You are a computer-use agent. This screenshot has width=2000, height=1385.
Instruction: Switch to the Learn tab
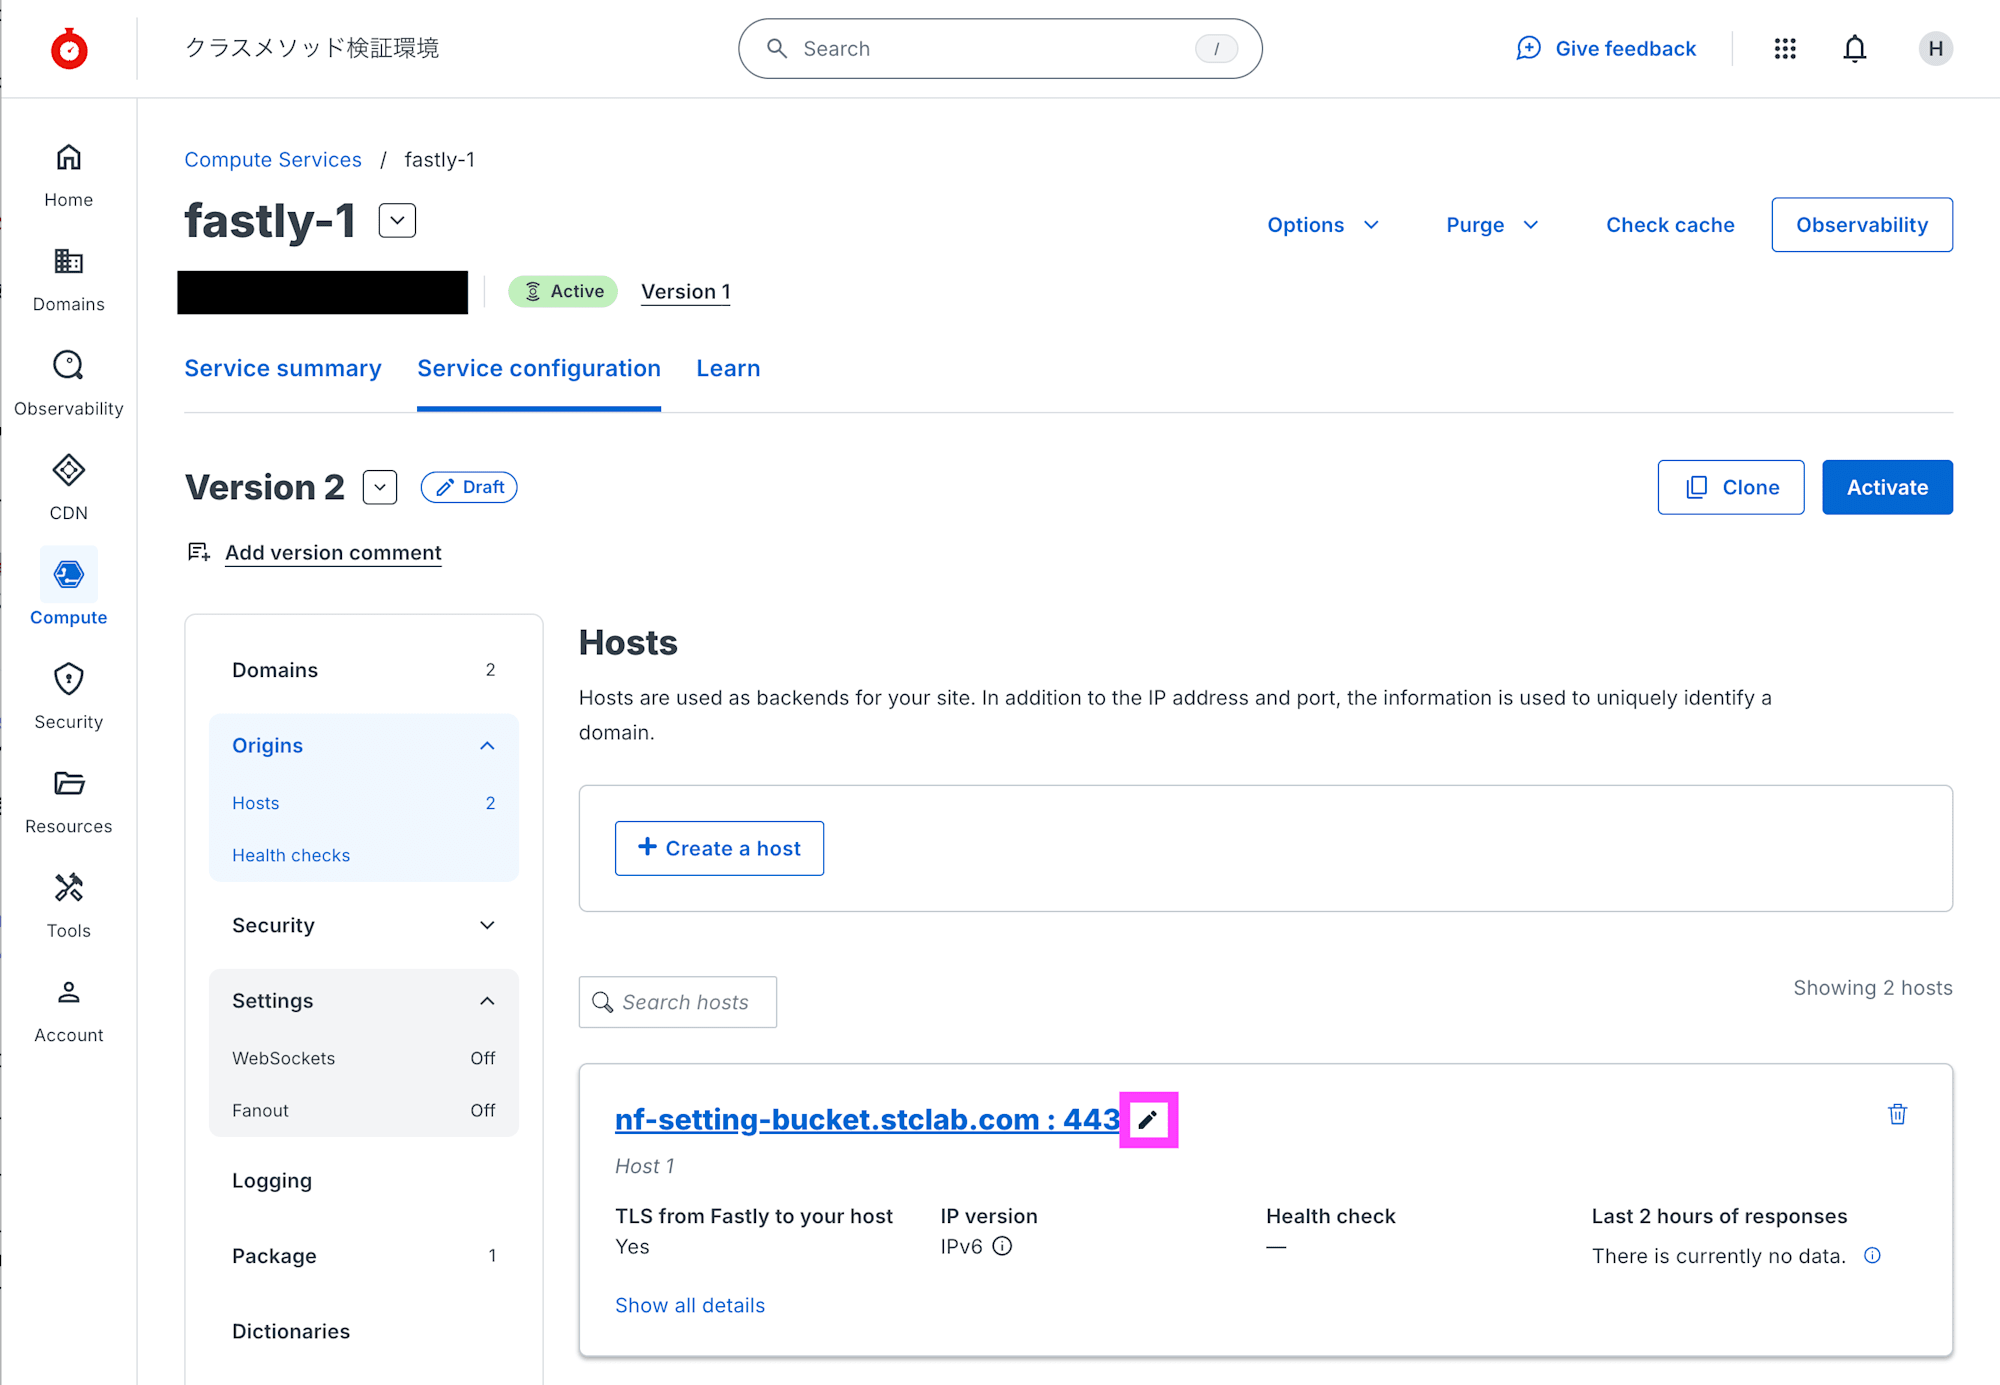point(728,368)
